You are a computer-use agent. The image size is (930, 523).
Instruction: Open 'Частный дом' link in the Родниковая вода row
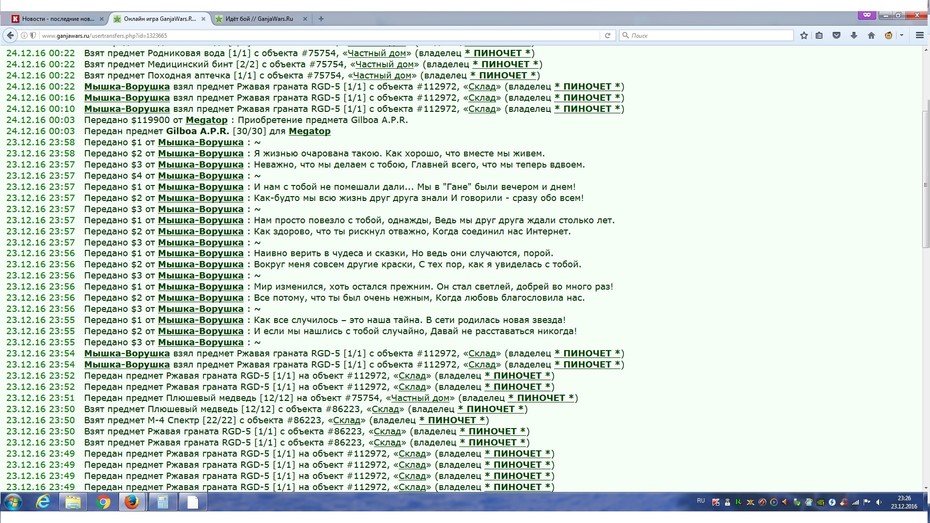(x=377, y=53)
